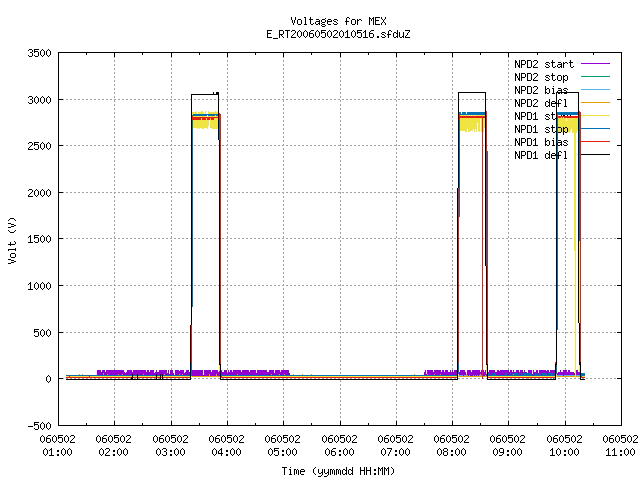The width and height of the screenshot is (640, 480).
Task: Click the 02:00 x-axis time label
Action: point(114,452)
